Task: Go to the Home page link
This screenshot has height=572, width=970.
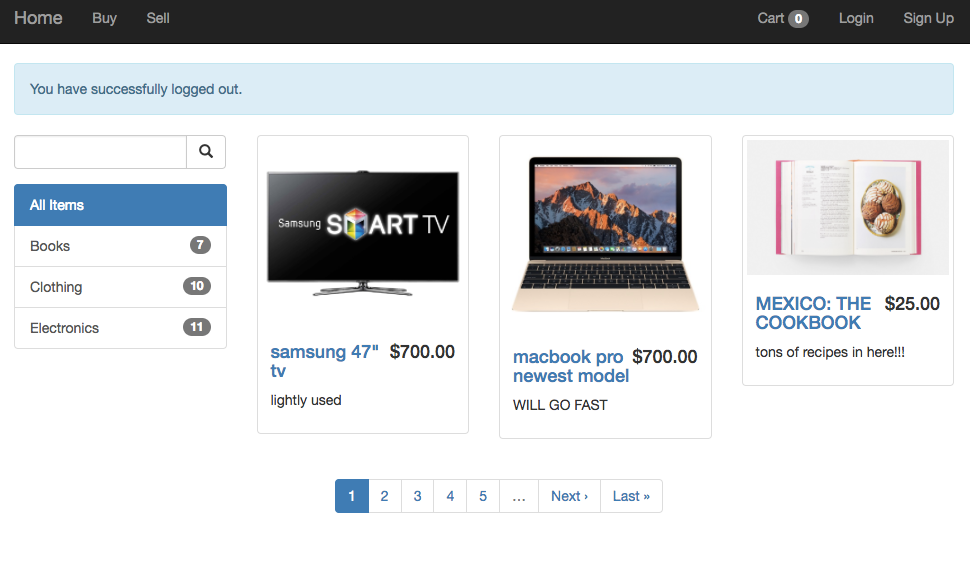Action: point(38,18)
